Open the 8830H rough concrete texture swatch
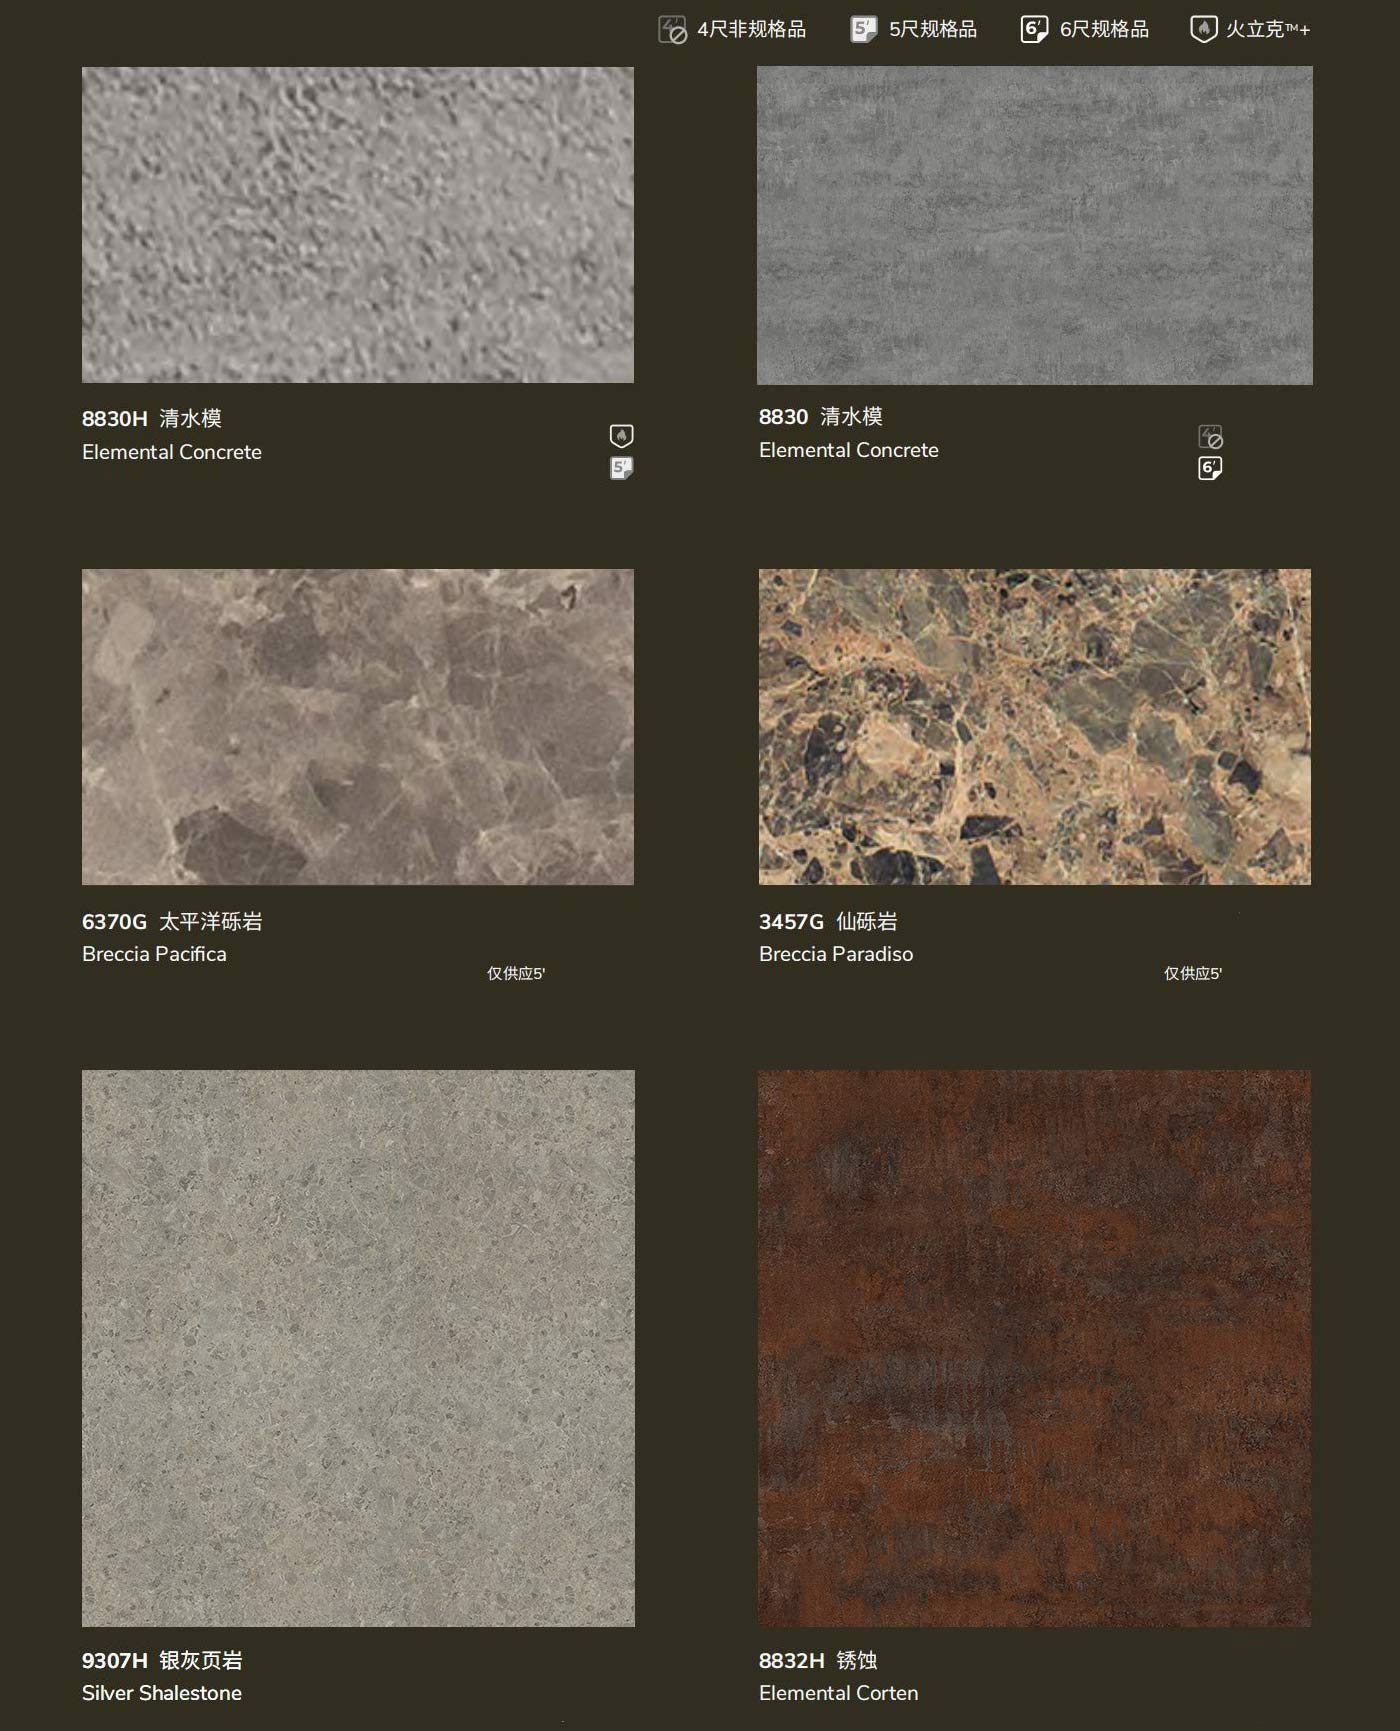The width and height of the screenshot is (1400, 1731). [x=358, y=225]
